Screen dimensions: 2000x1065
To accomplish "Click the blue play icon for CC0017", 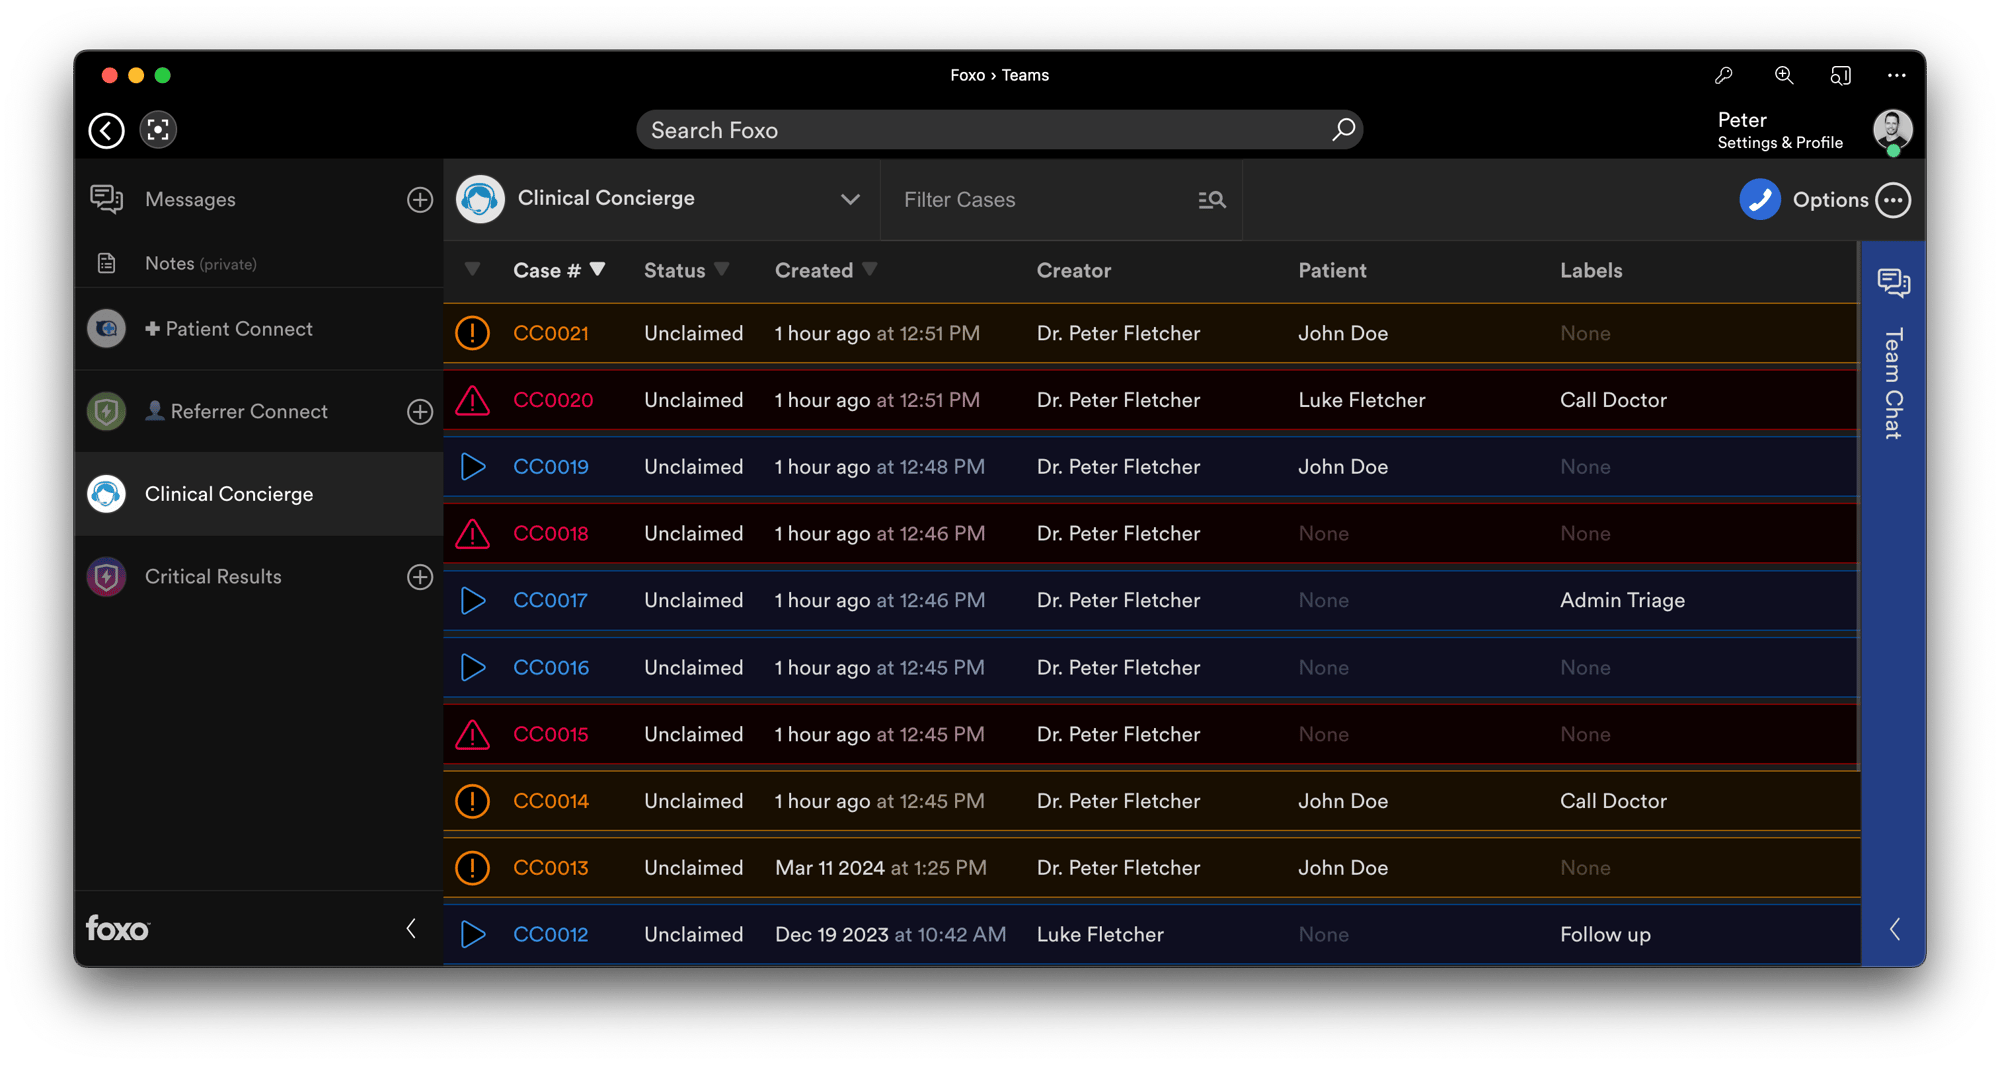I will click(473, 601).
